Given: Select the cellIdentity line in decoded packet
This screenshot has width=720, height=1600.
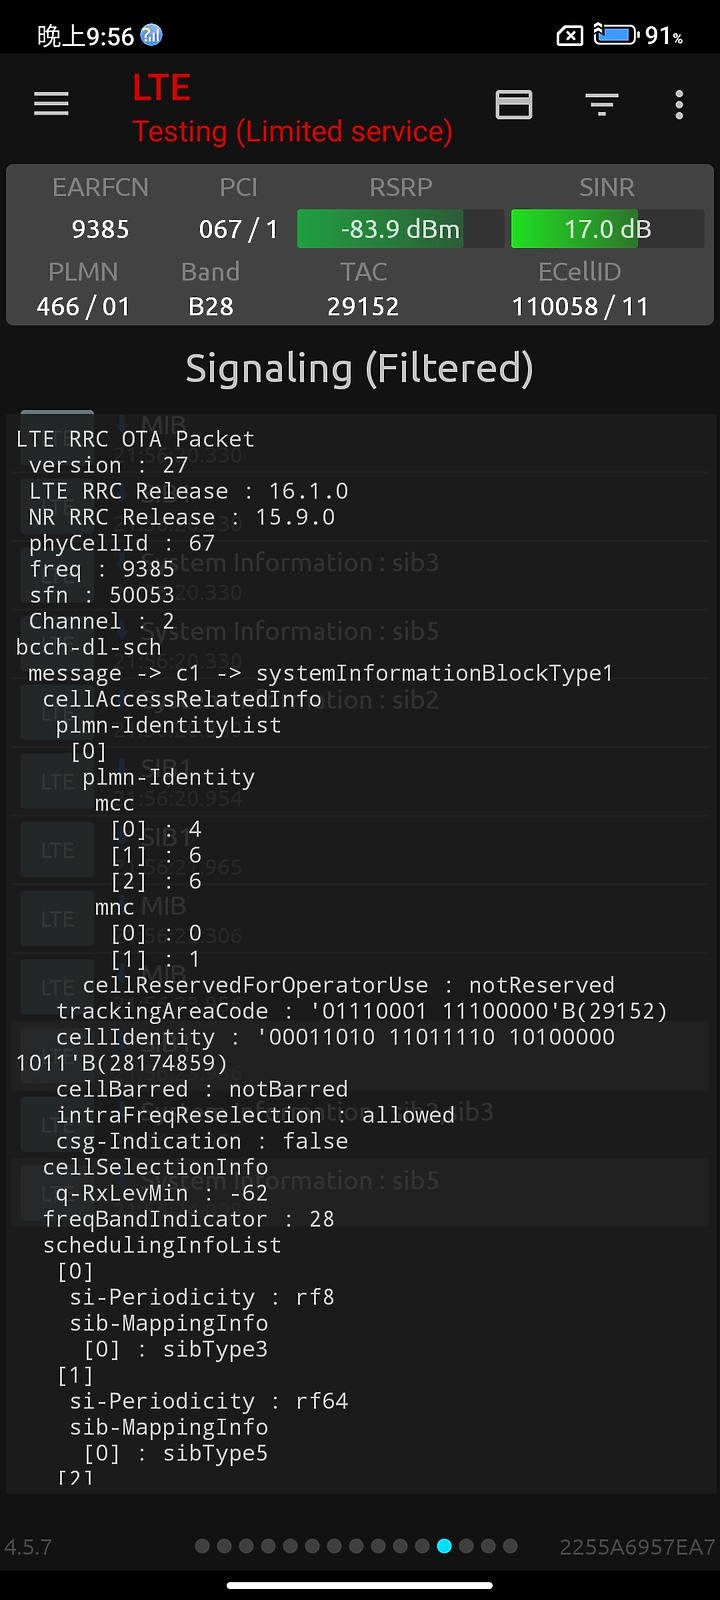Looking at the screenshot, I should pyautogui.click(x=335, y=1037).
